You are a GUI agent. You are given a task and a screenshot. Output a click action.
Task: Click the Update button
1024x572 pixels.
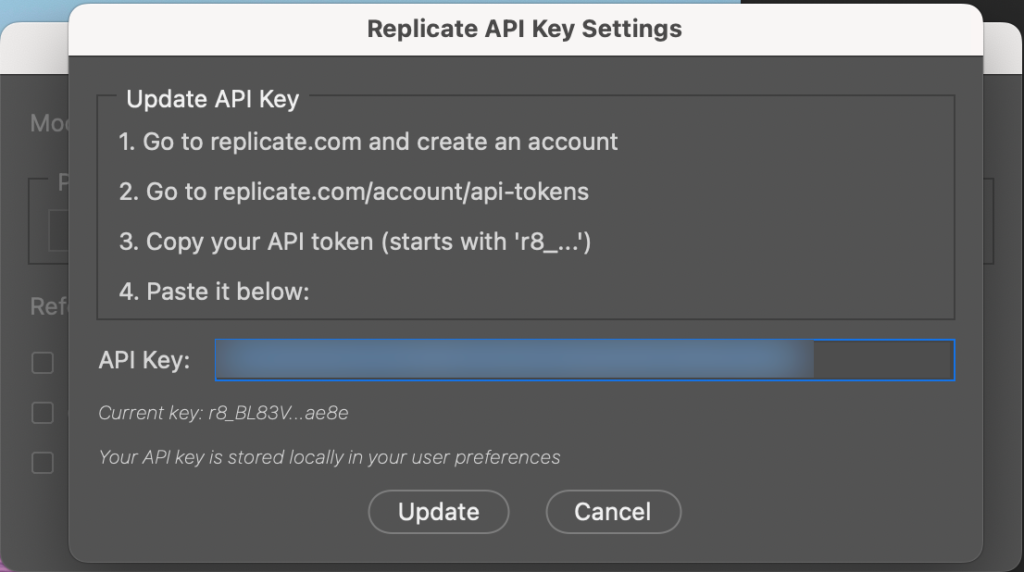pyautogui.click(x=438, y=512)
